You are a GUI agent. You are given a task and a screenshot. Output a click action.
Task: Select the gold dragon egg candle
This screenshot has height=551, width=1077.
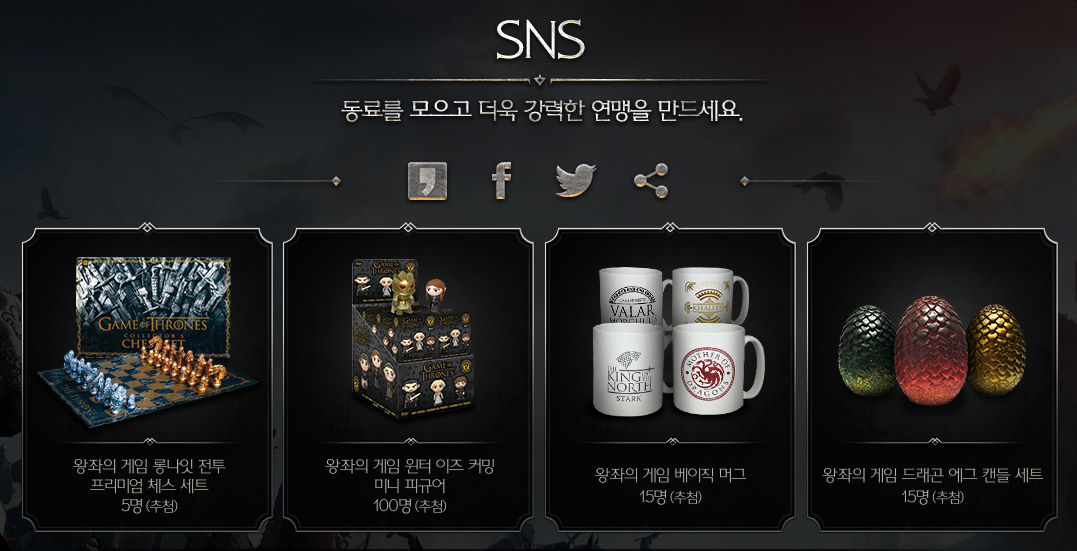pos(995,350)
